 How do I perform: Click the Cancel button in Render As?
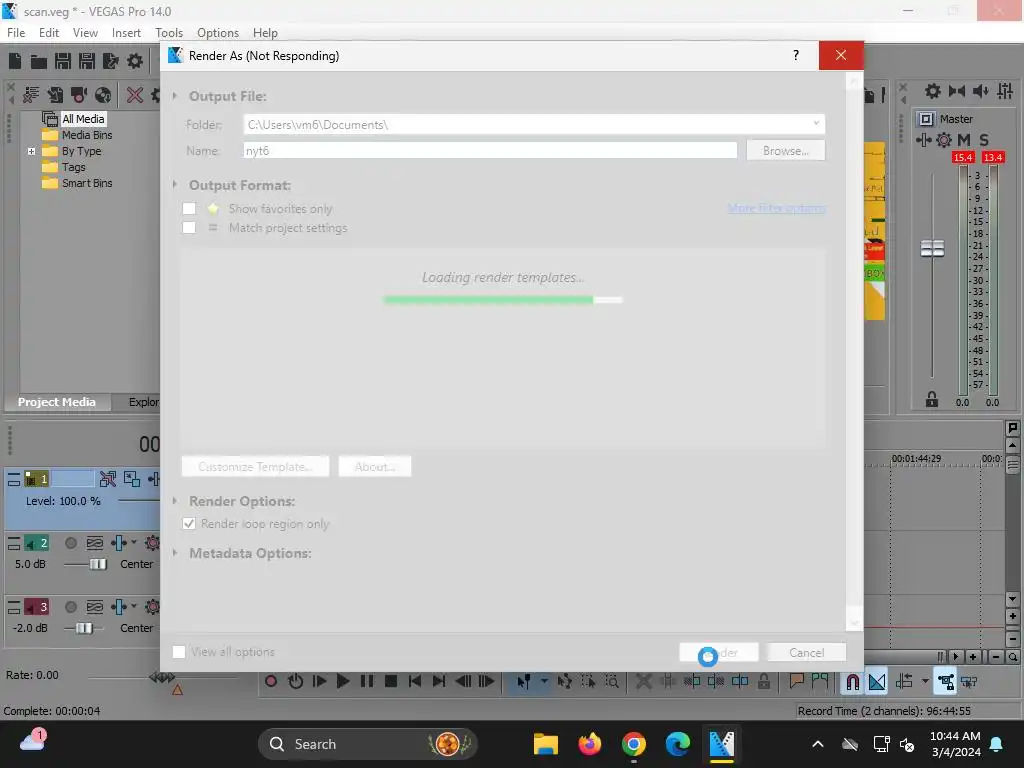[807, 652]
